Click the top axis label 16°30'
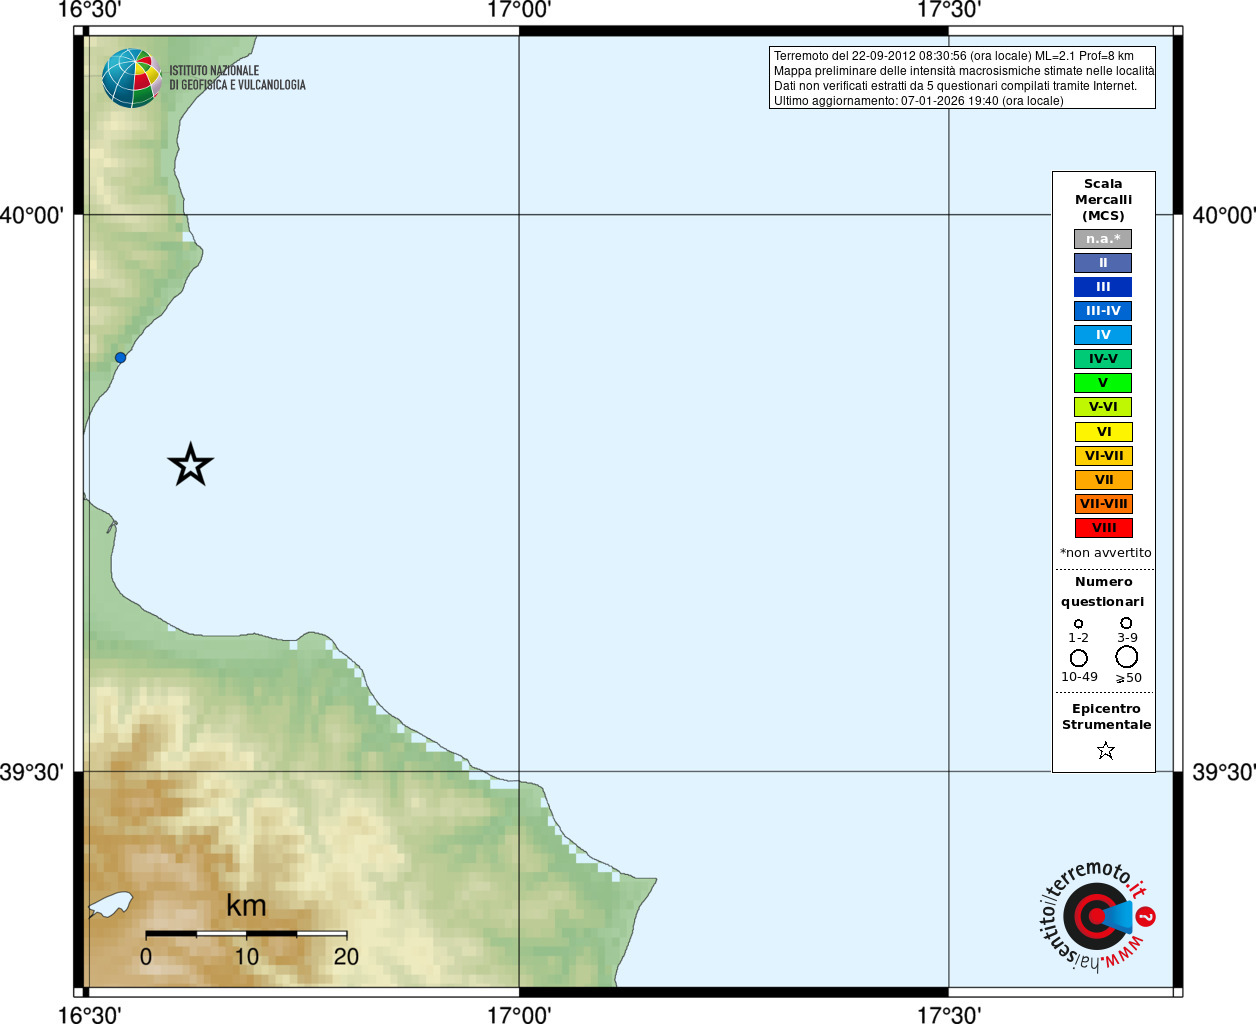1256x1024 pixels. click(x=89, y=10)
